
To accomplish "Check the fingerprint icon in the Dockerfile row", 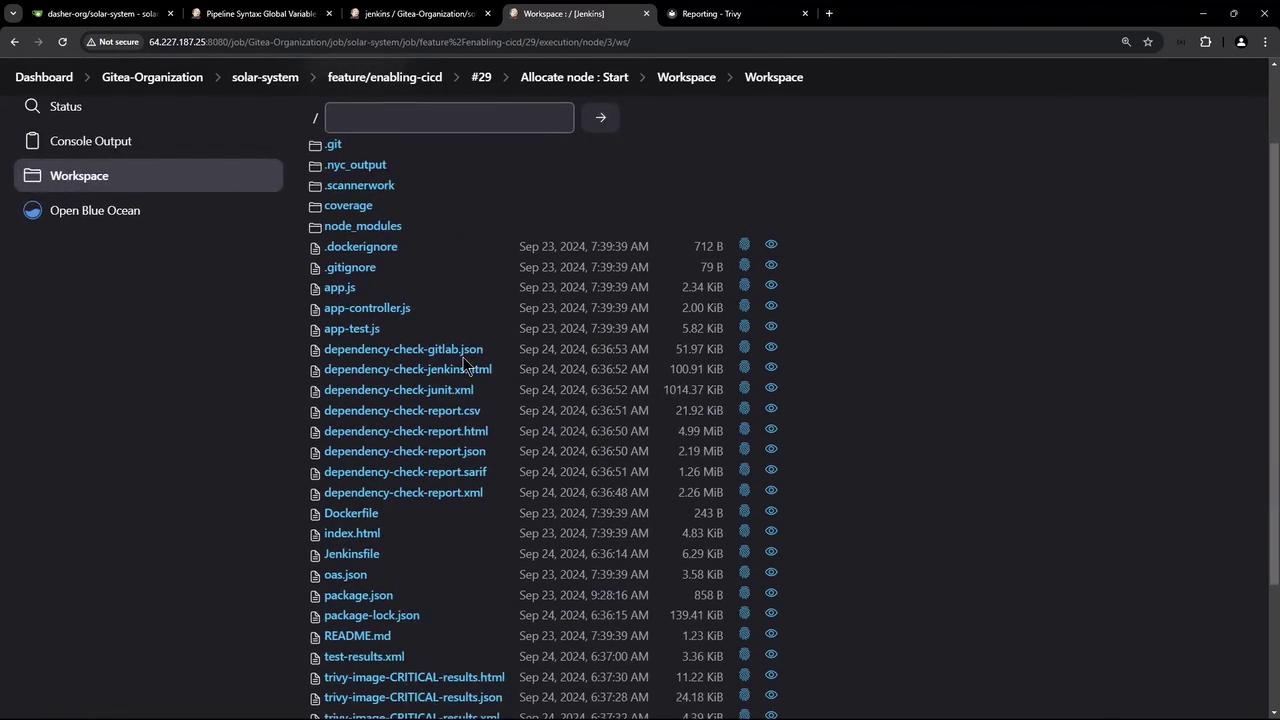I will 744,512.
